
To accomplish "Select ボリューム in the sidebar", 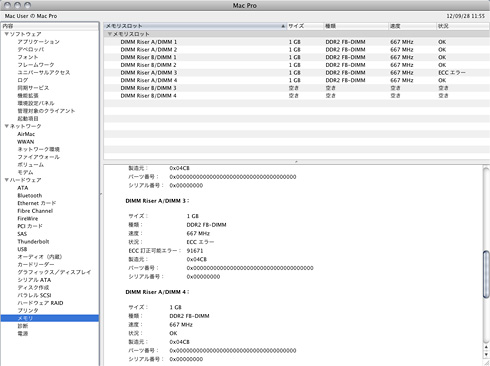I will click(x=31, y=165).
